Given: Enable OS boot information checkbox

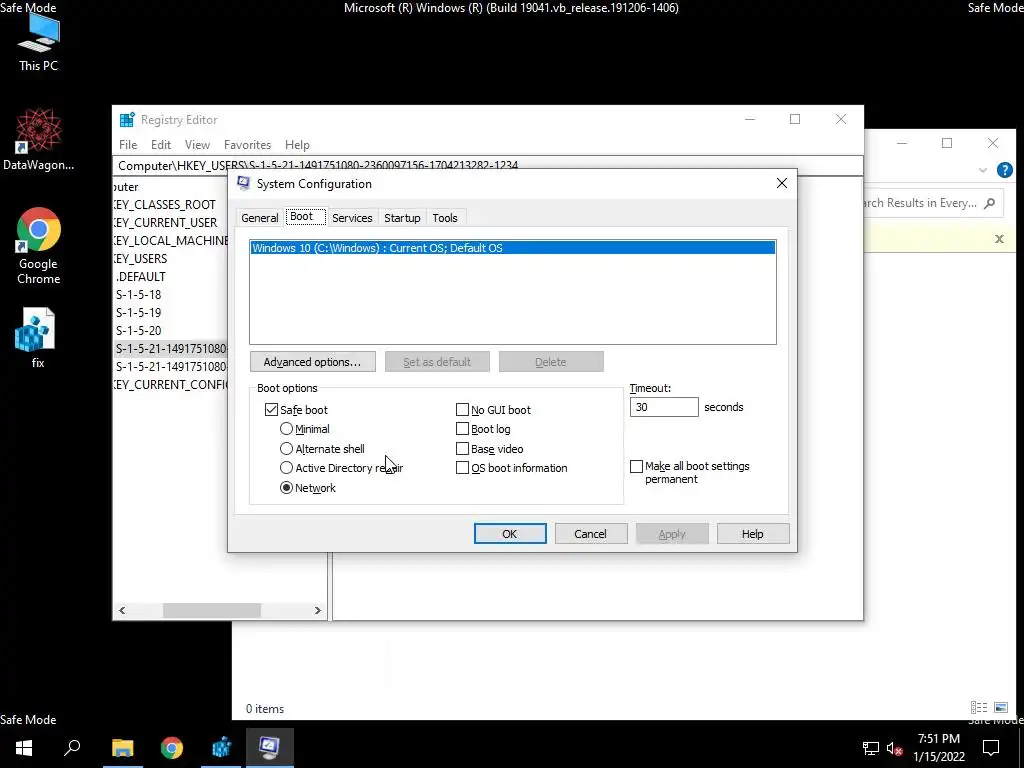Looking at the screenshot, I should [462, 468].
